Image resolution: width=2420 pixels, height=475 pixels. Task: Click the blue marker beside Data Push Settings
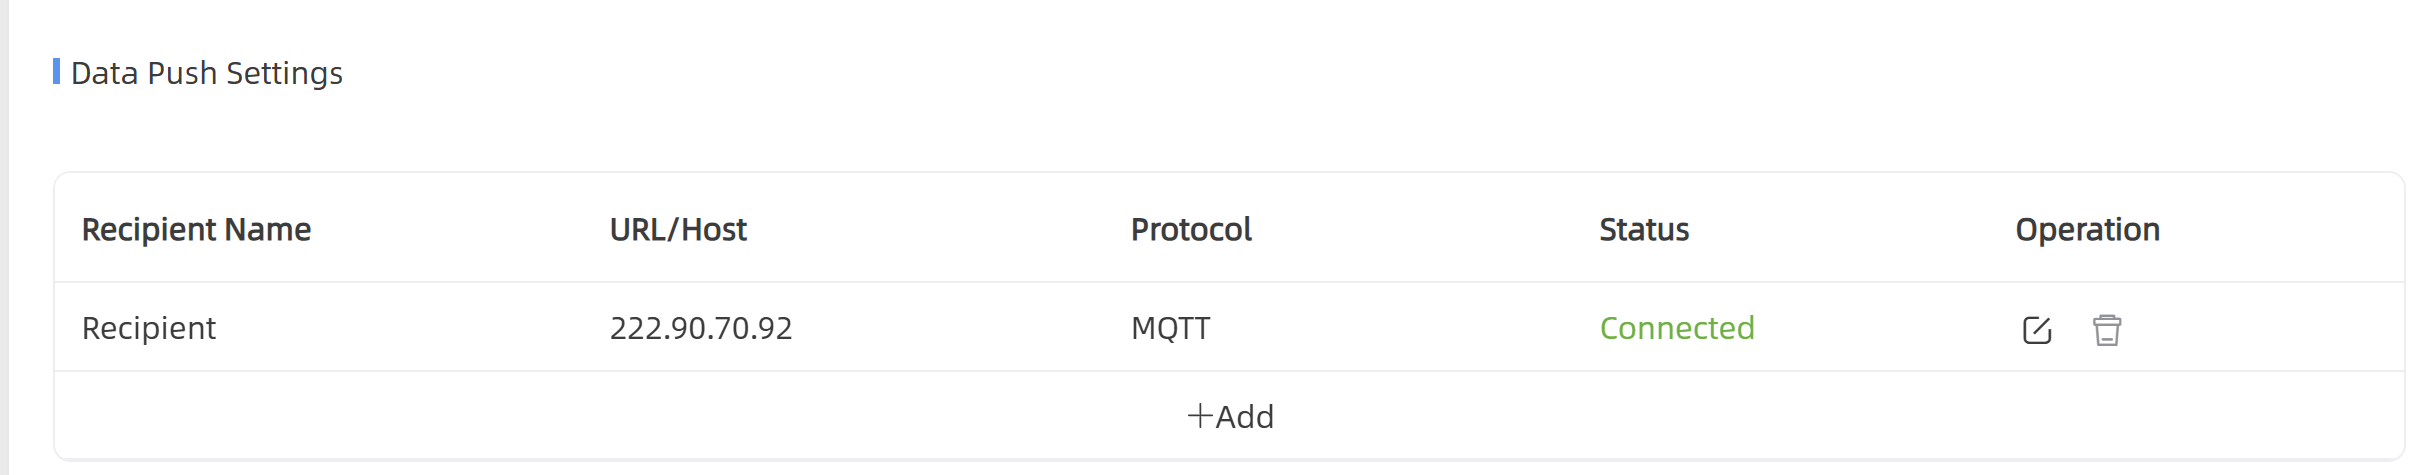click(57, 72)
